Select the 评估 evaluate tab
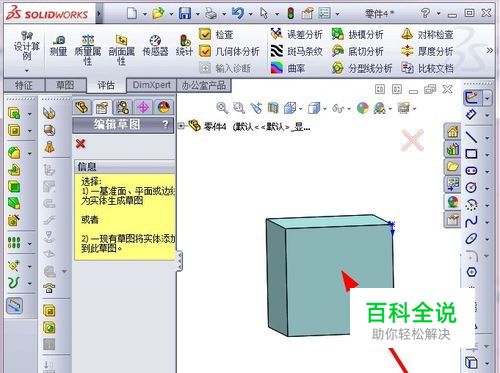 tap(106, 85)
